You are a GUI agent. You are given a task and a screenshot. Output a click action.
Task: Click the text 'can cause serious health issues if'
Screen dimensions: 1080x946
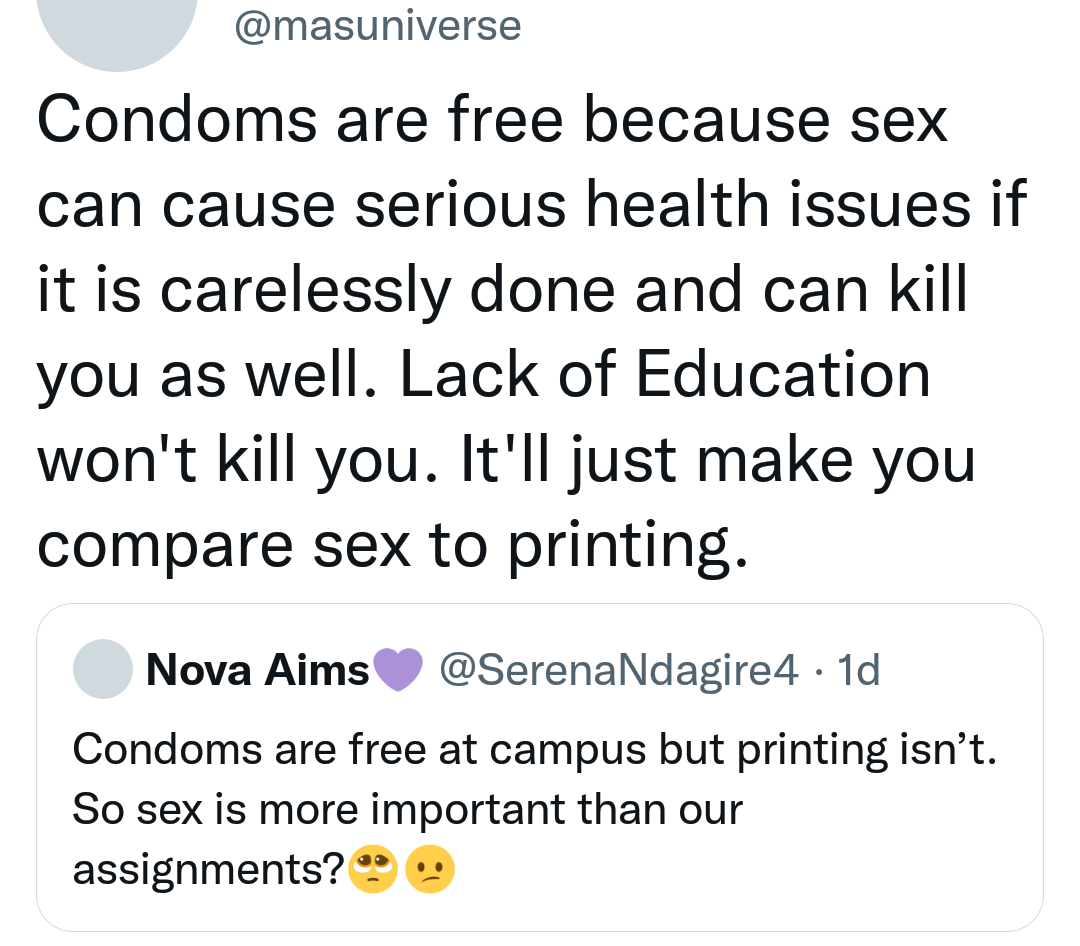pos(532,205)
